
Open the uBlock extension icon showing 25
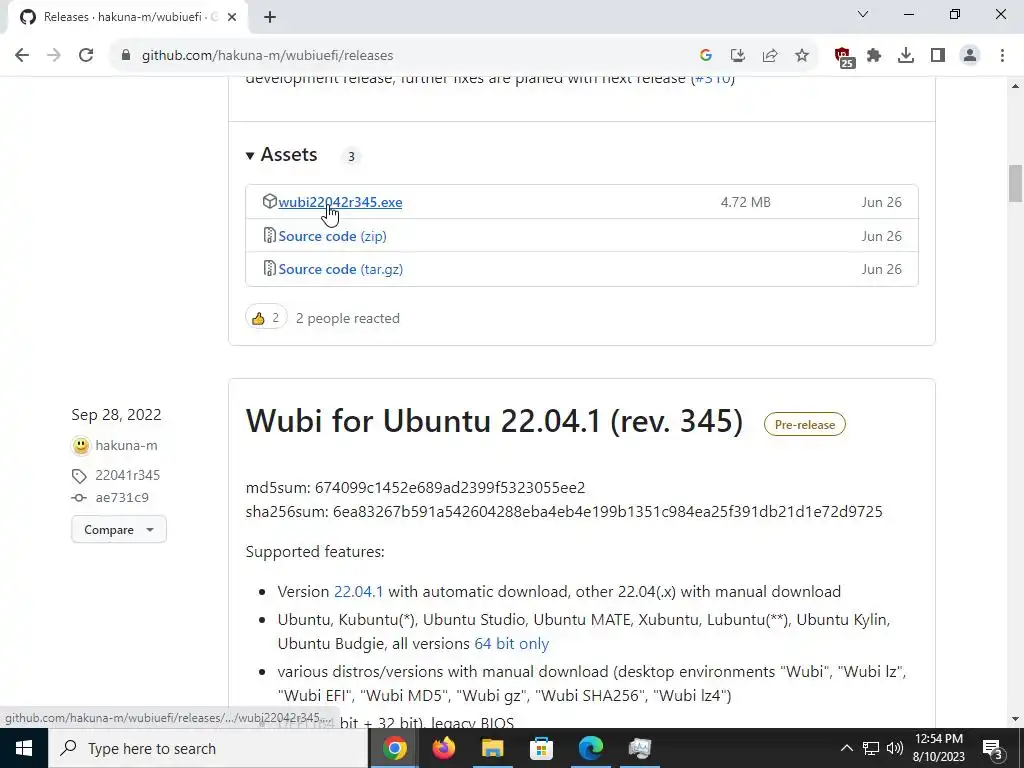coord(844,57)
